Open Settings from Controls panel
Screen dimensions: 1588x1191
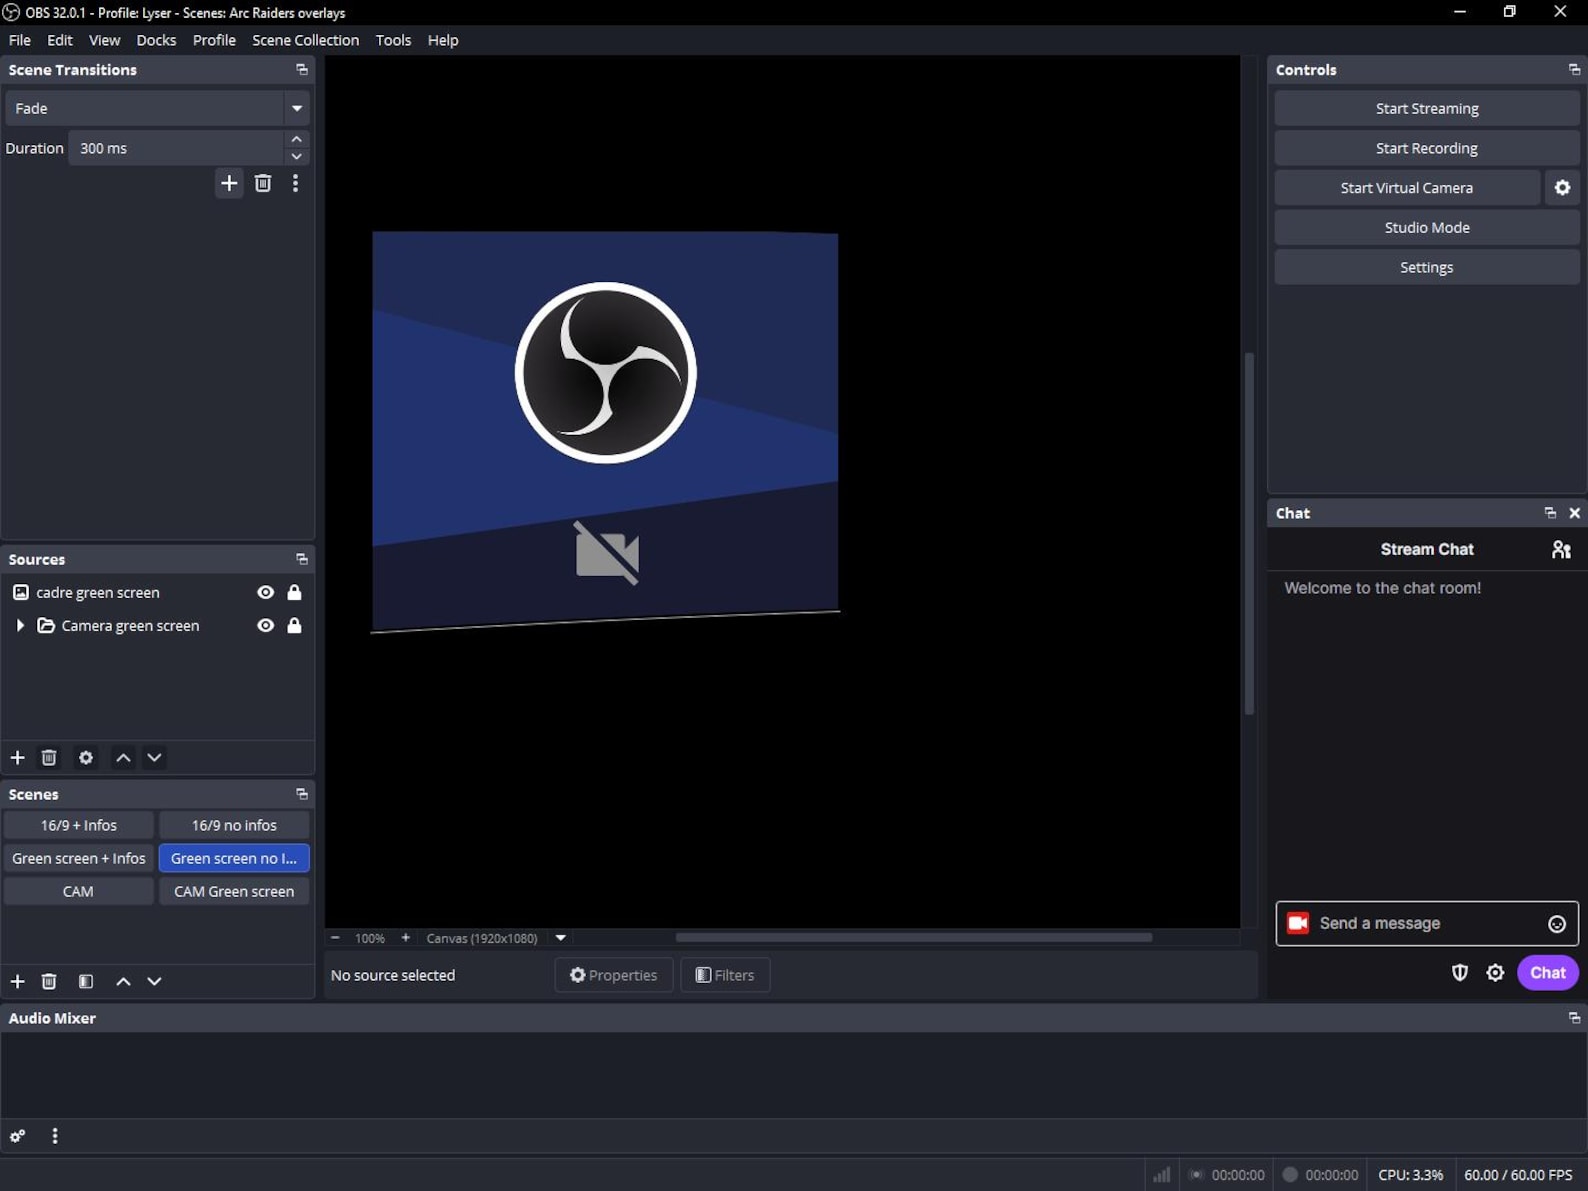point(1427,267)
